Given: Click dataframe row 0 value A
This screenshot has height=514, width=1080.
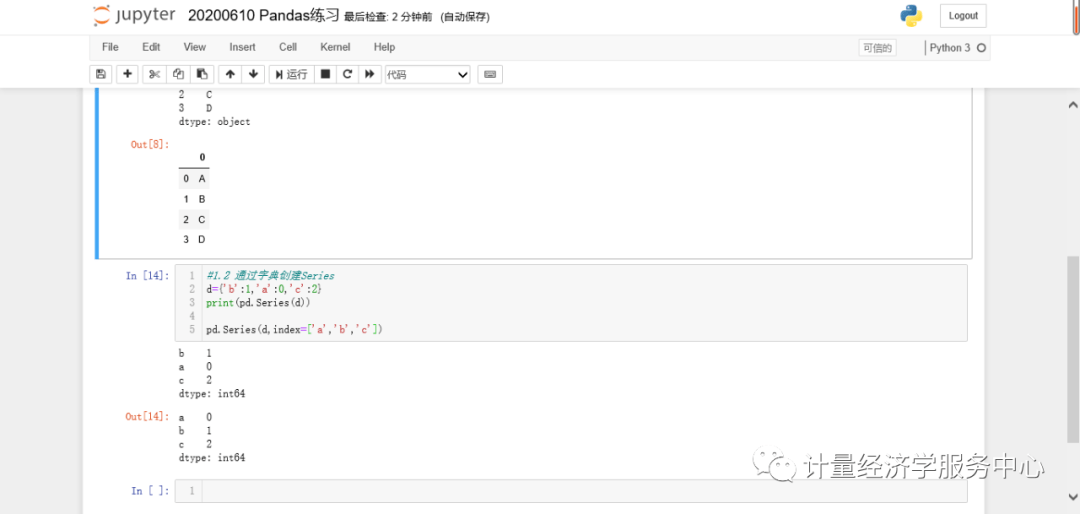Looking at the screenshot, I should pyautogui.click(x=202, y=178).
